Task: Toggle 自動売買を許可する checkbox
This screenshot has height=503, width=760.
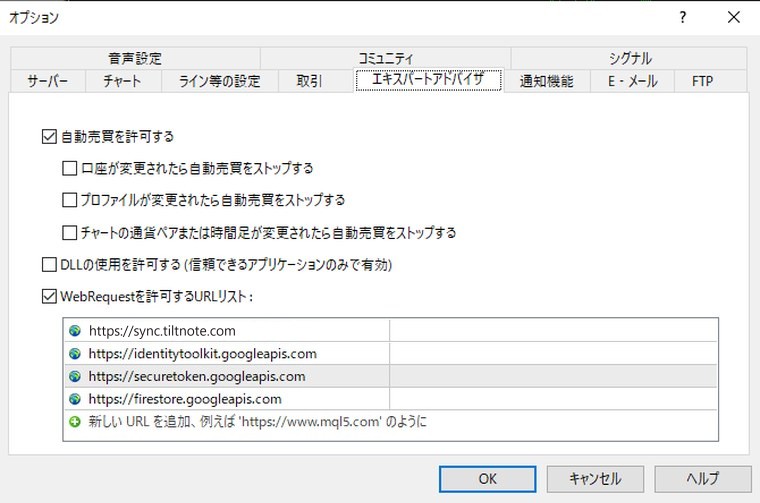Action: [x=49, y=137]
